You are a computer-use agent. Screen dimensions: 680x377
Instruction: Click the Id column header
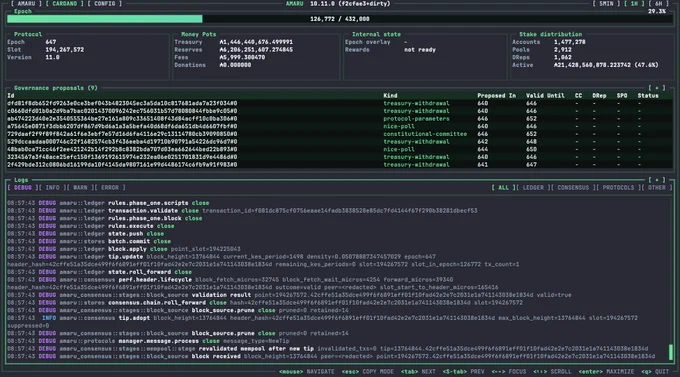click(x=11, y=96)
